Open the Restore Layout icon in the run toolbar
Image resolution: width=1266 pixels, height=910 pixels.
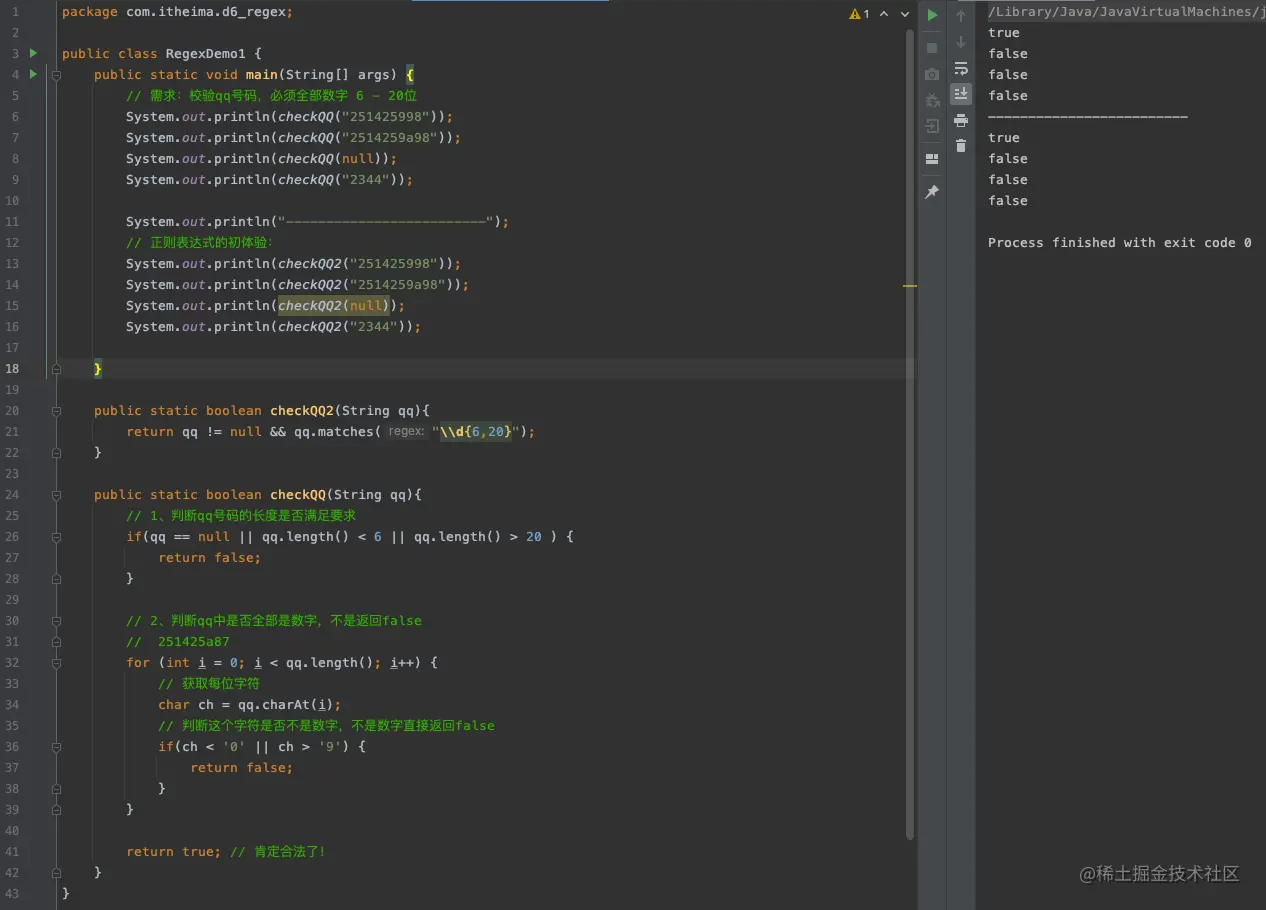click(x=932, y=159)
